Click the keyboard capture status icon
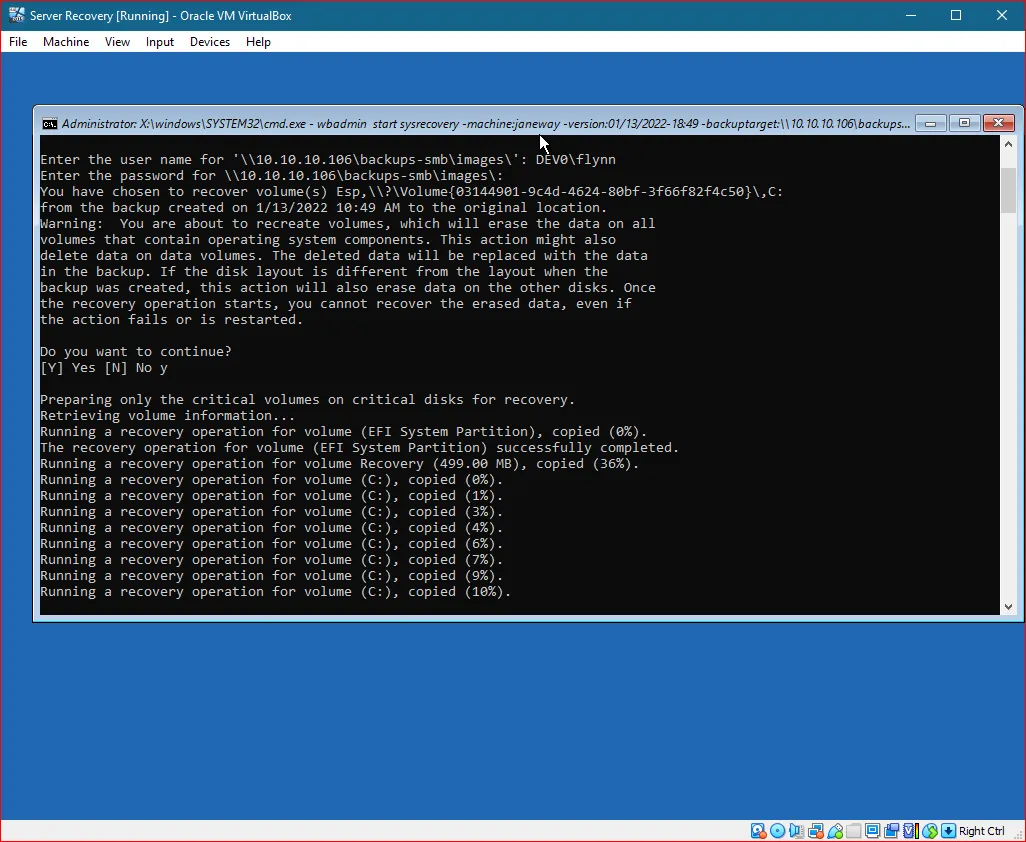Screen dimensions: 1026x842 click(x=947, y=830)
